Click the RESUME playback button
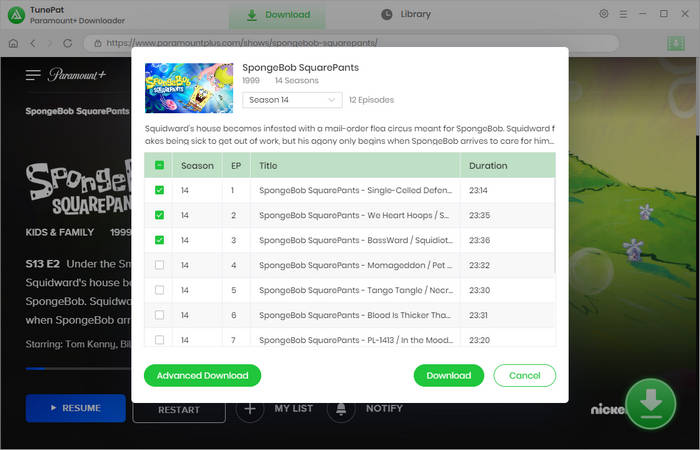This screenshot has height=450, width=700. coord(75,408)
